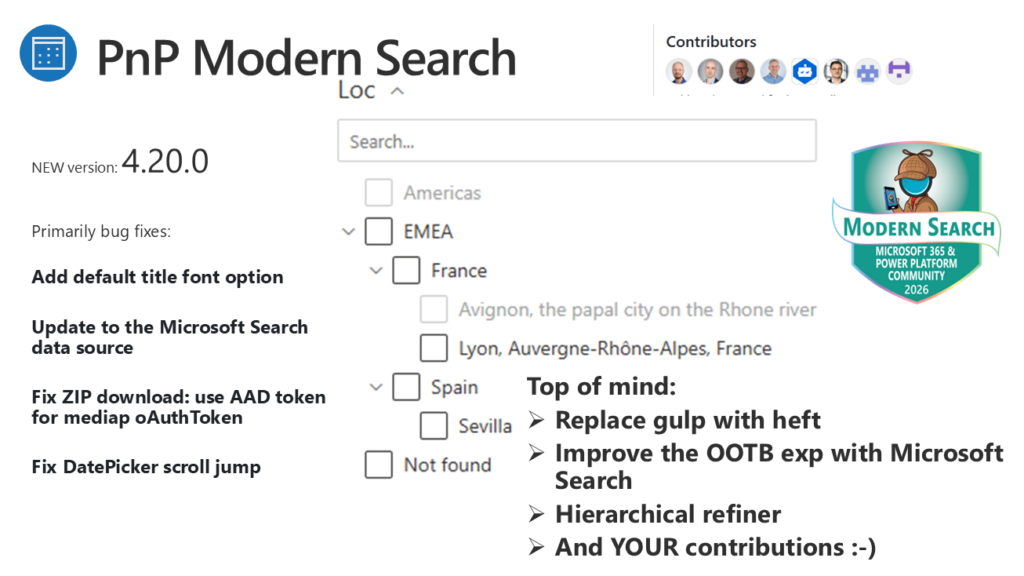The width and height of the screenshot is (1024, 576).
Task: Enable the Lyon, Auvergne-Rhône-Alpes checkbox
Action: click(433, 349)
